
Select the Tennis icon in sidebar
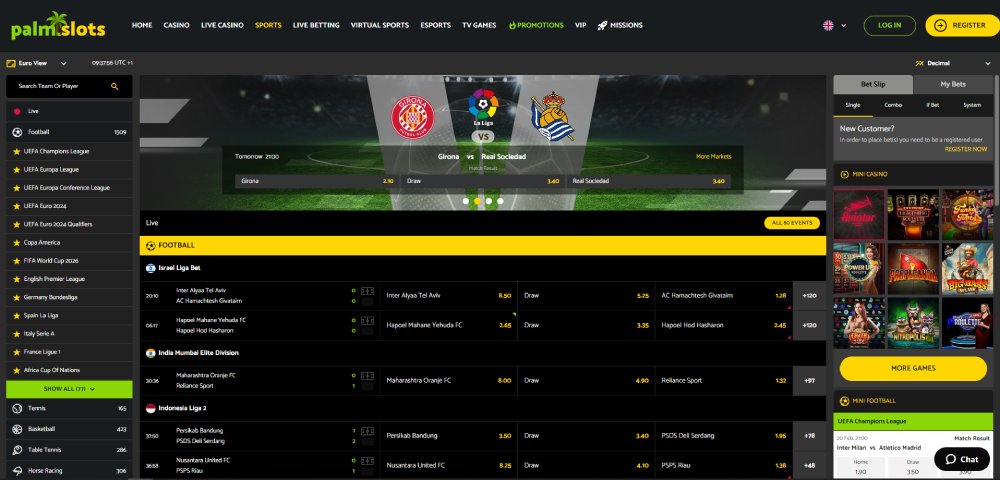pyautogui.click(x=17, y=408)
